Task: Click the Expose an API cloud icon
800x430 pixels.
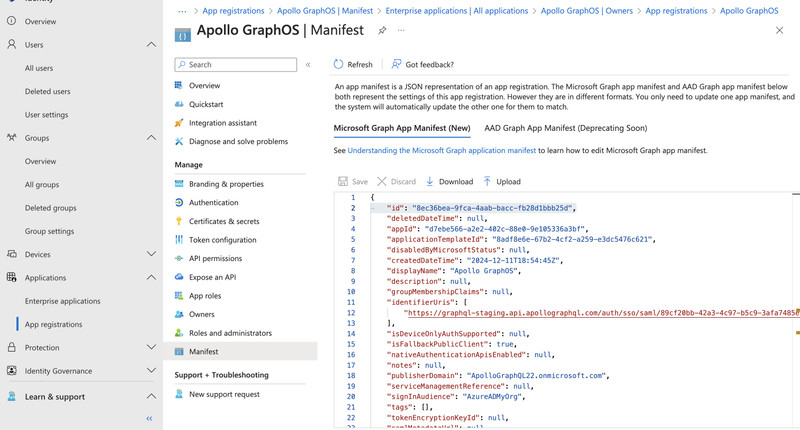Action: 179,277
